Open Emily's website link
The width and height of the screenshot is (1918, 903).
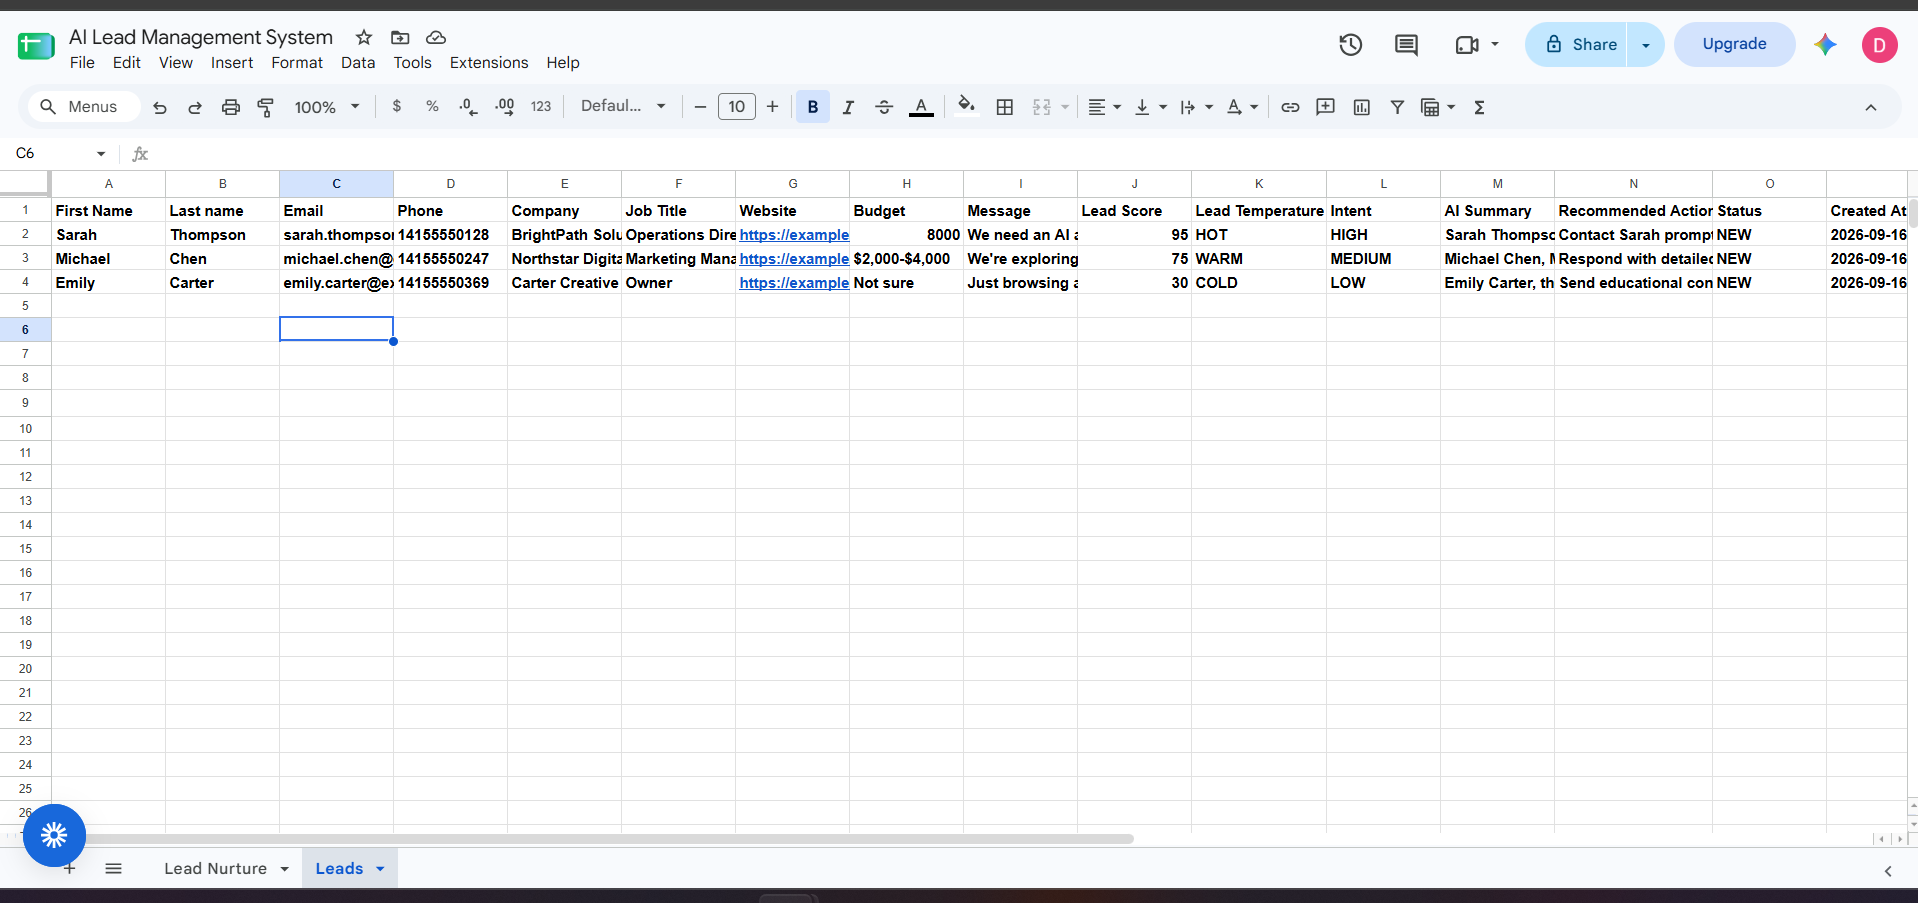point(794,283)
